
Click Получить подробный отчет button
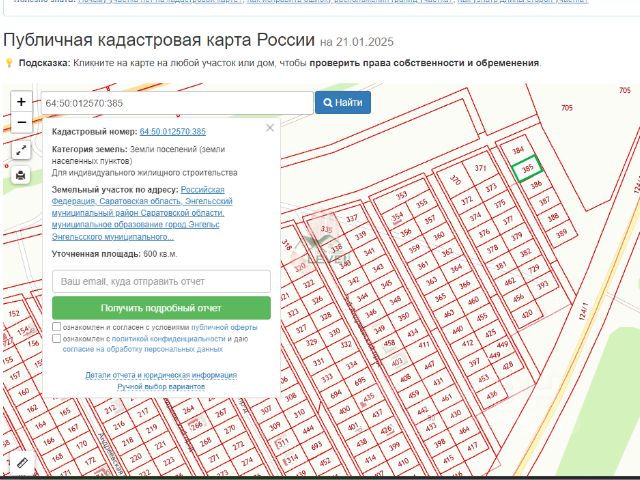[x=161, y=308]
